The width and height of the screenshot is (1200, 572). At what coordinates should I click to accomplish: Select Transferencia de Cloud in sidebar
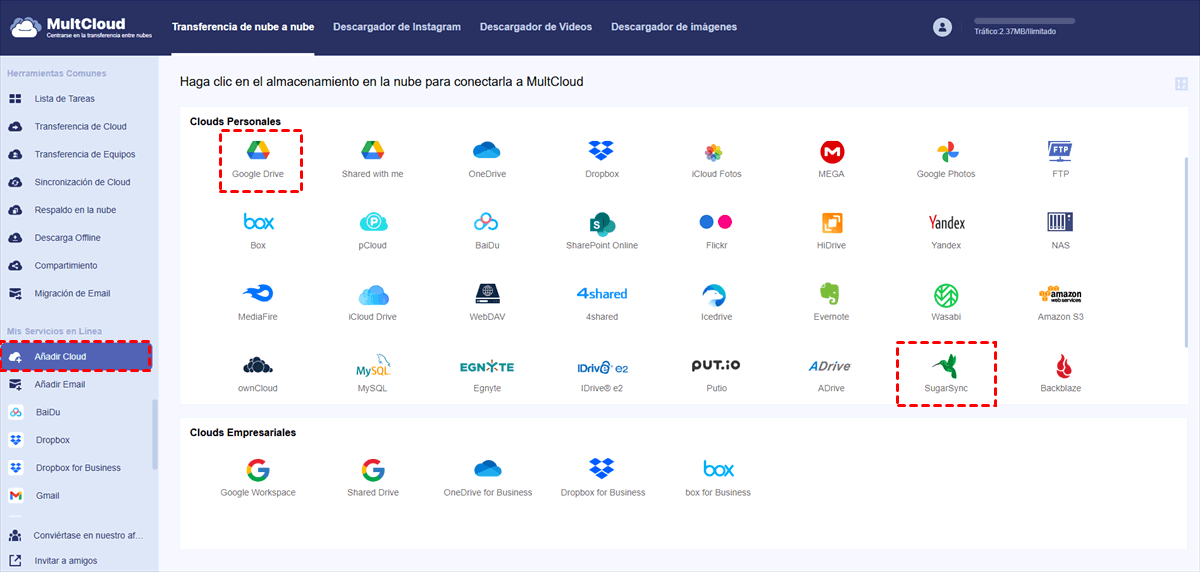[79, 127]
